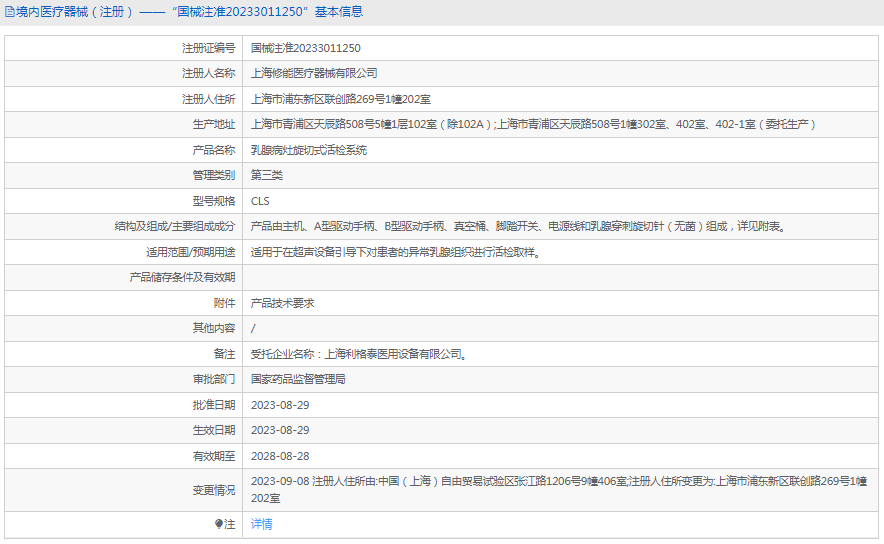Select model value CLS
This screenshot has height=544, width=884.
tap(260, 201)
